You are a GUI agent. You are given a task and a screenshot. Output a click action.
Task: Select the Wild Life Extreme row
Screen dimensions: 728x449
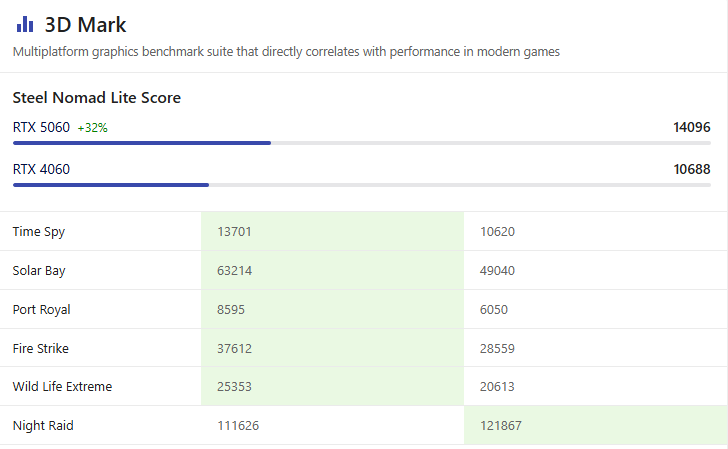[x=62, y=387]
